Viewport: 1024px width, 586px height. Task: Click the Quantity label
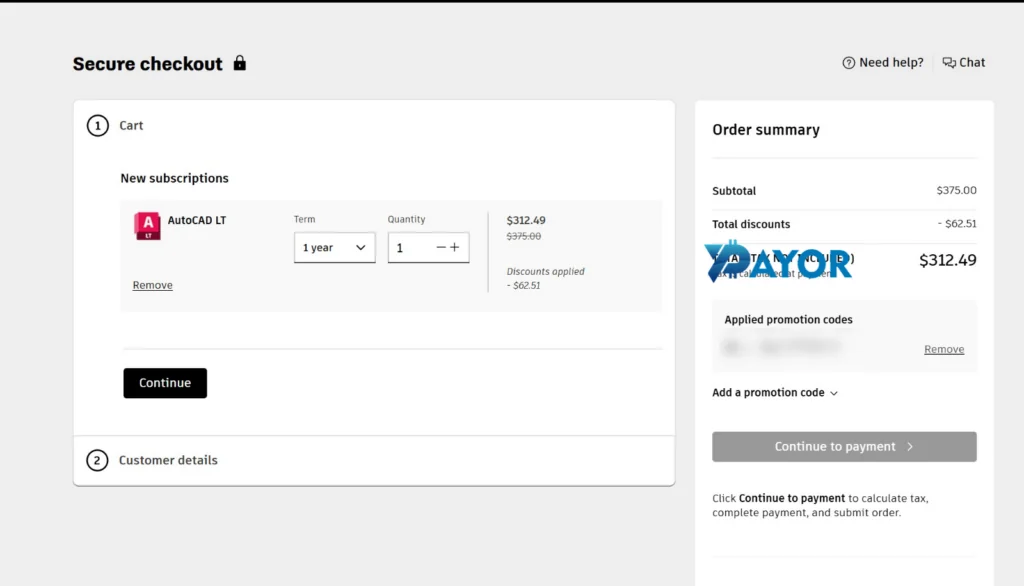[x=406, y=219]
